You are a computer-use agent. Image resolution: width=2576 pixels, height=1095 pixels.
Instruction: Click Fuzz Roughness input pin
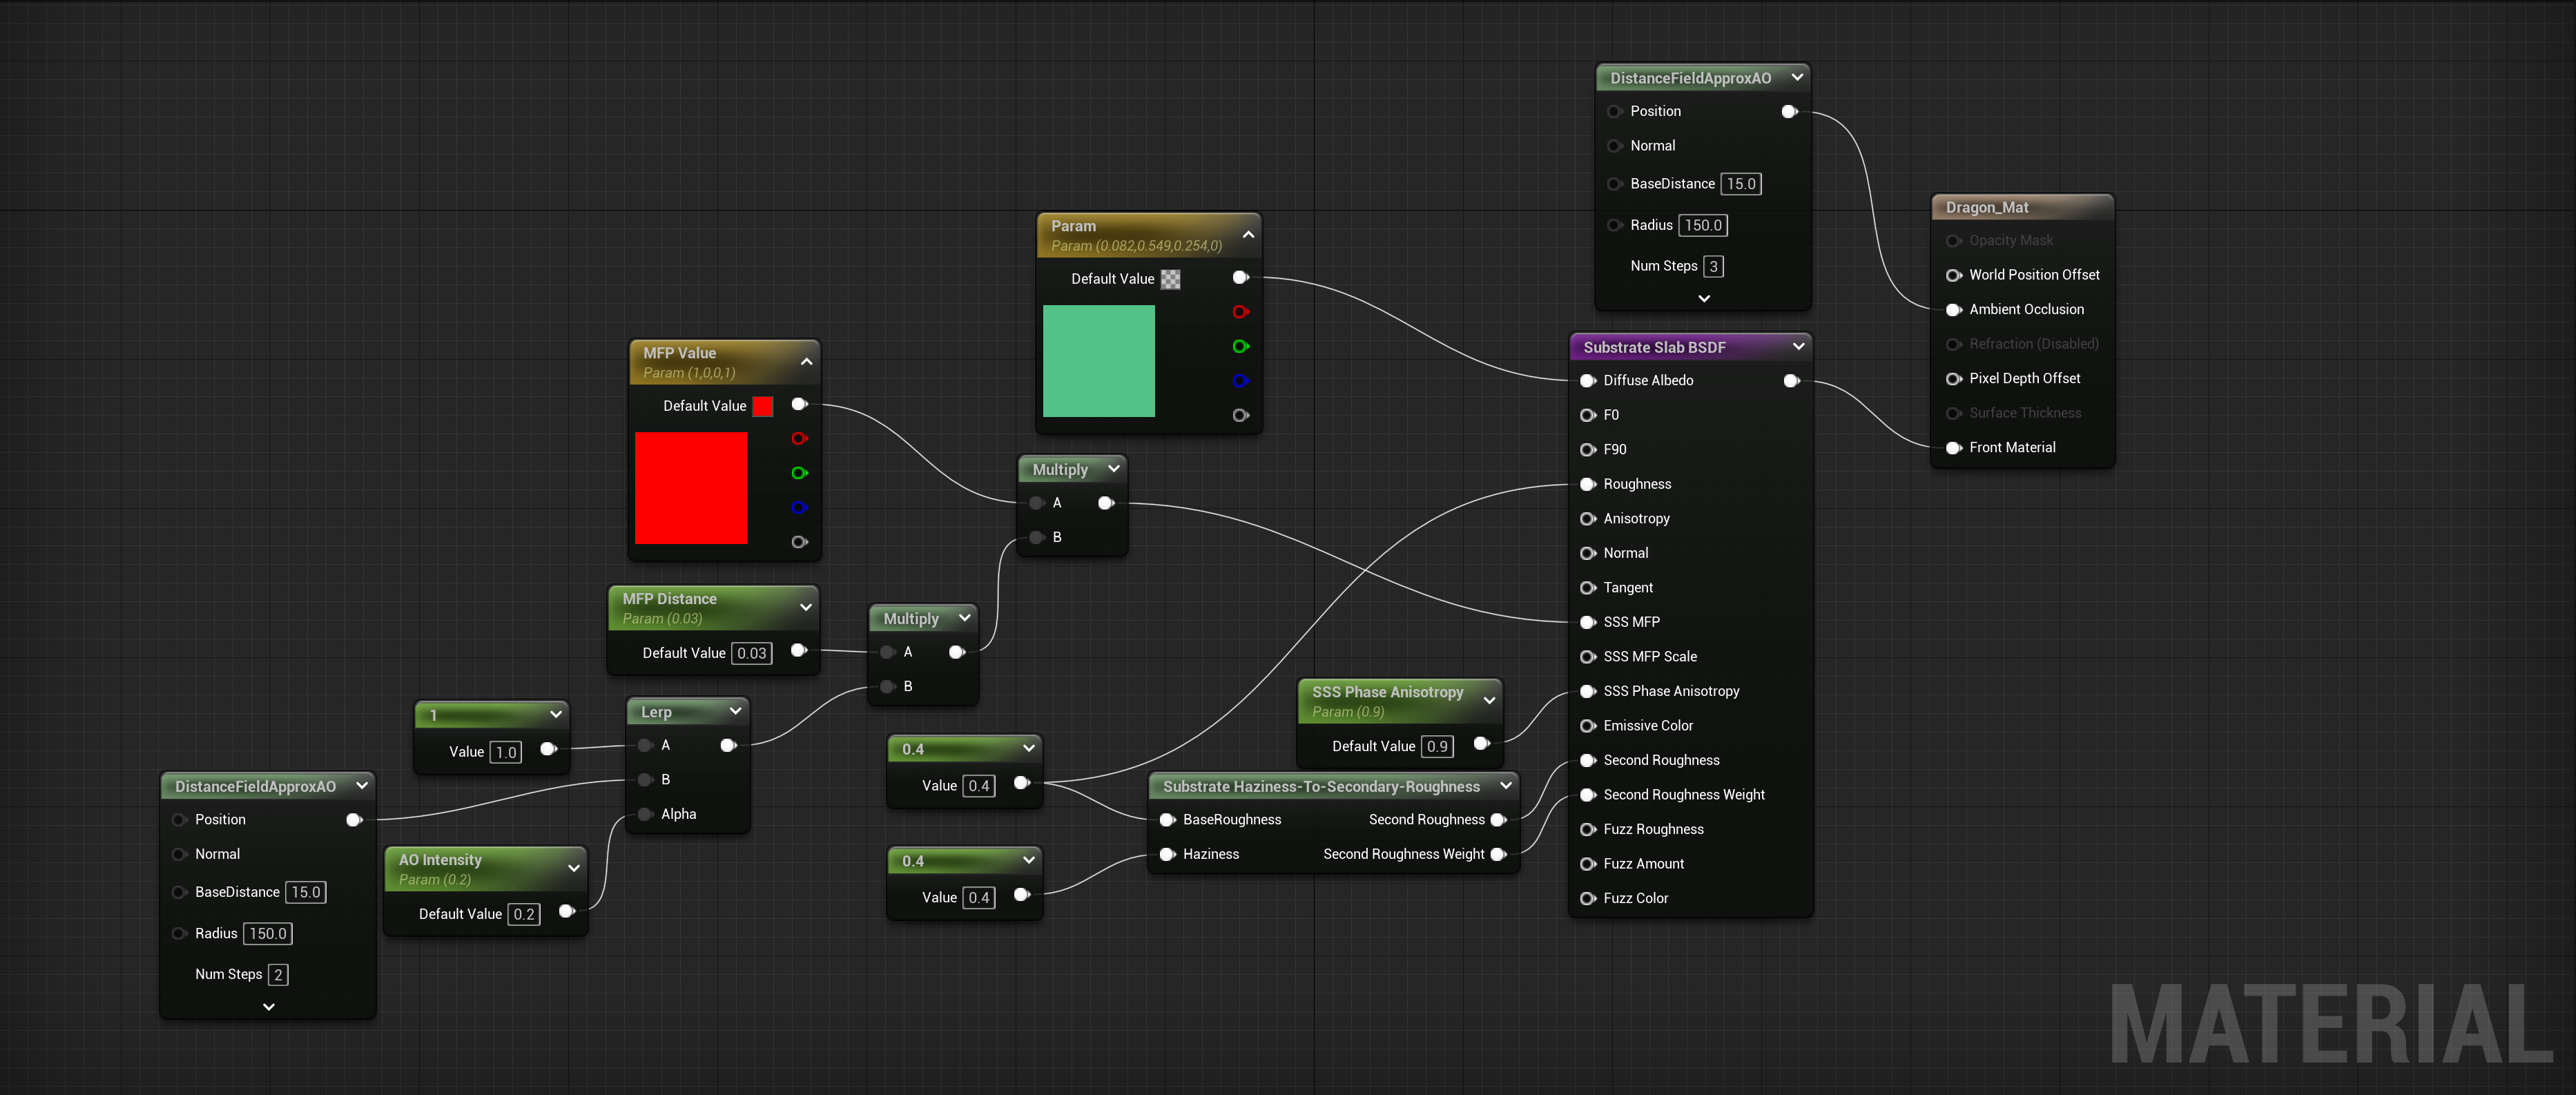1587,830
